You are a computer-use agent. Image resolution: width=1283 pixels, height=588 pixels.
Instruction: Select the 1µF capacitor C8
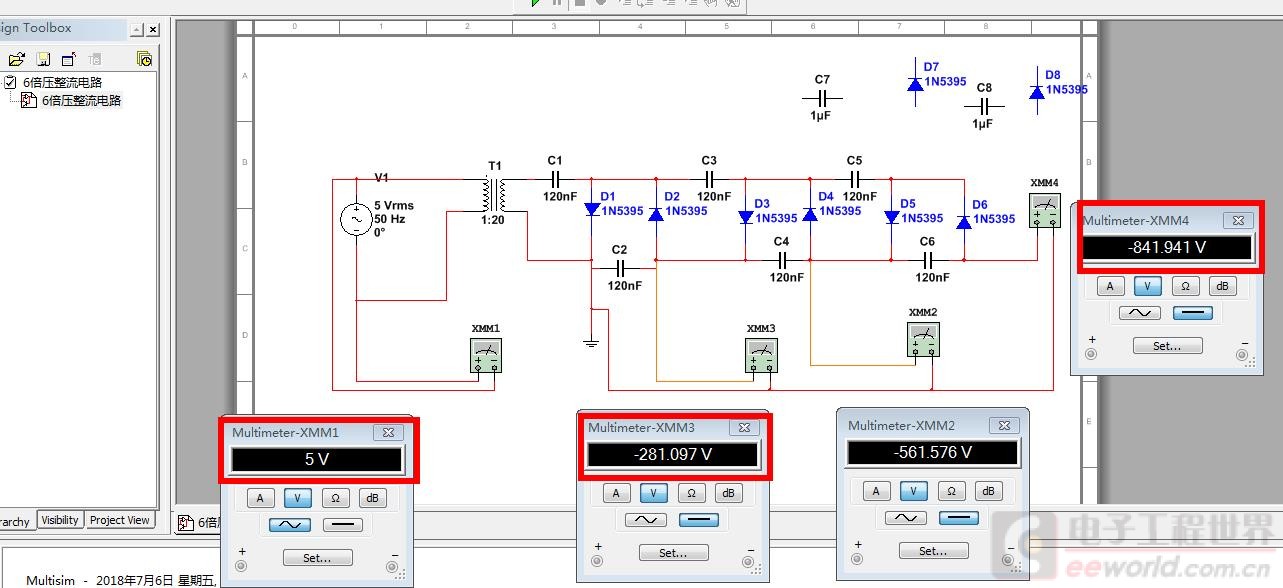[984, 106]
